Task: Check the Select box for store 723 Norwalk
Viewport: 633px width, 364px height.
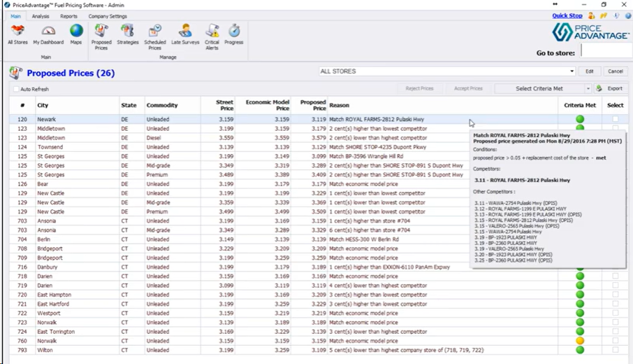Action: point(615,322)
